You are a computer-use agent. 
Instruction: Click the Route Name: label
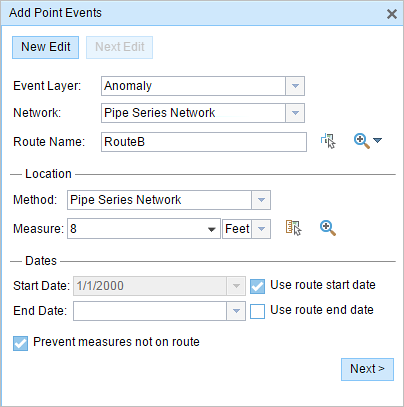pos(49,142)
